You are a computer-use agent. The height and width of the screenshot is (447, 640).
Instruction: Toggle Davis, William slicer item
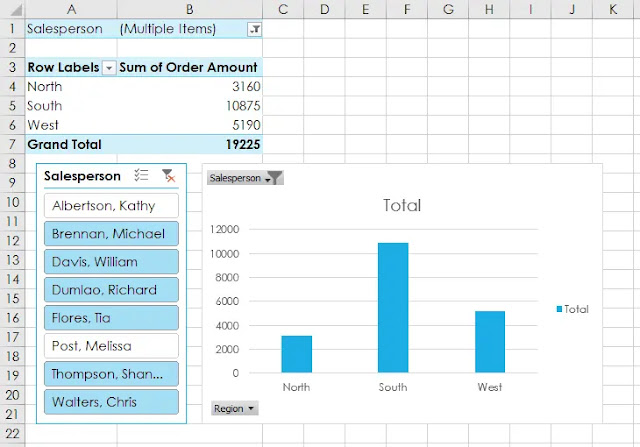[111, 262]
